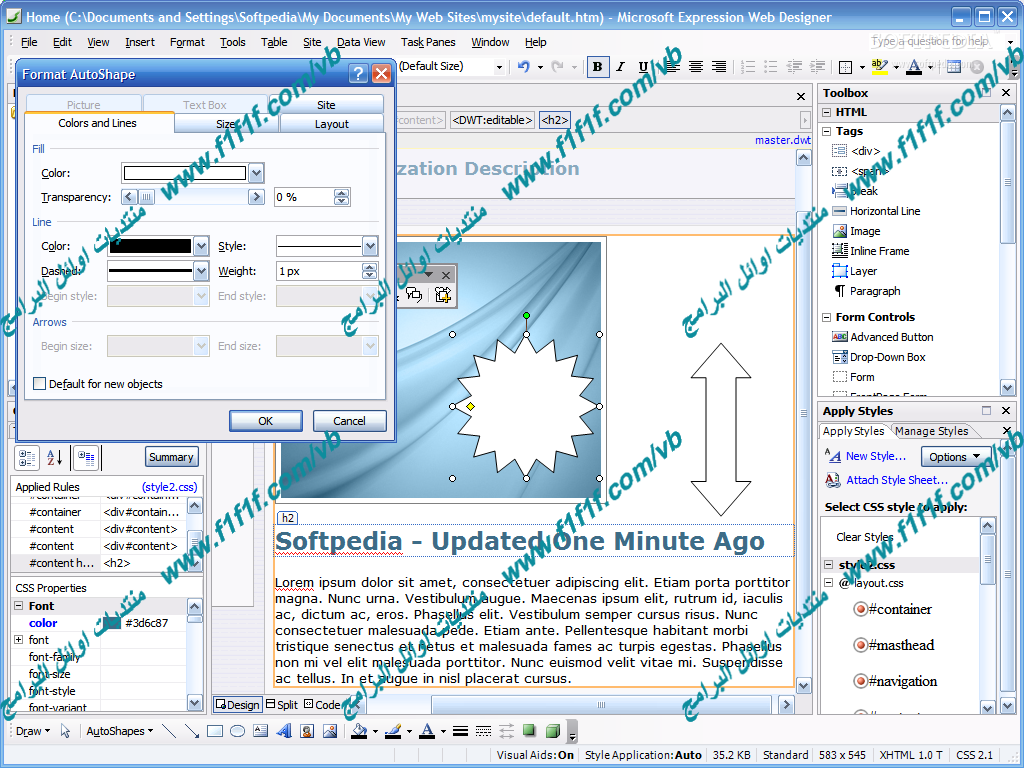Insert WordArt from the drawing toolbar
1024x768 pixels.
[284, 731]
